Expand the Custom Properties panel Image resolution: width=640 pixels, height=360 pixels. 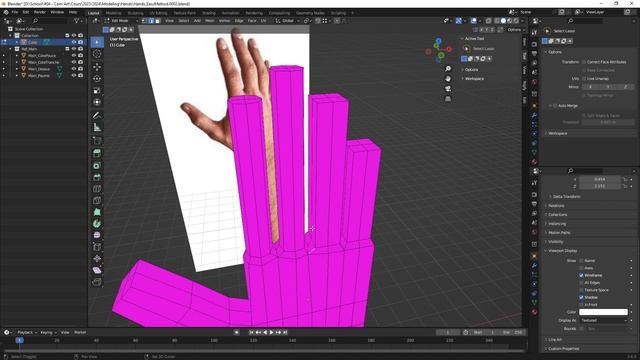point(563,349)
